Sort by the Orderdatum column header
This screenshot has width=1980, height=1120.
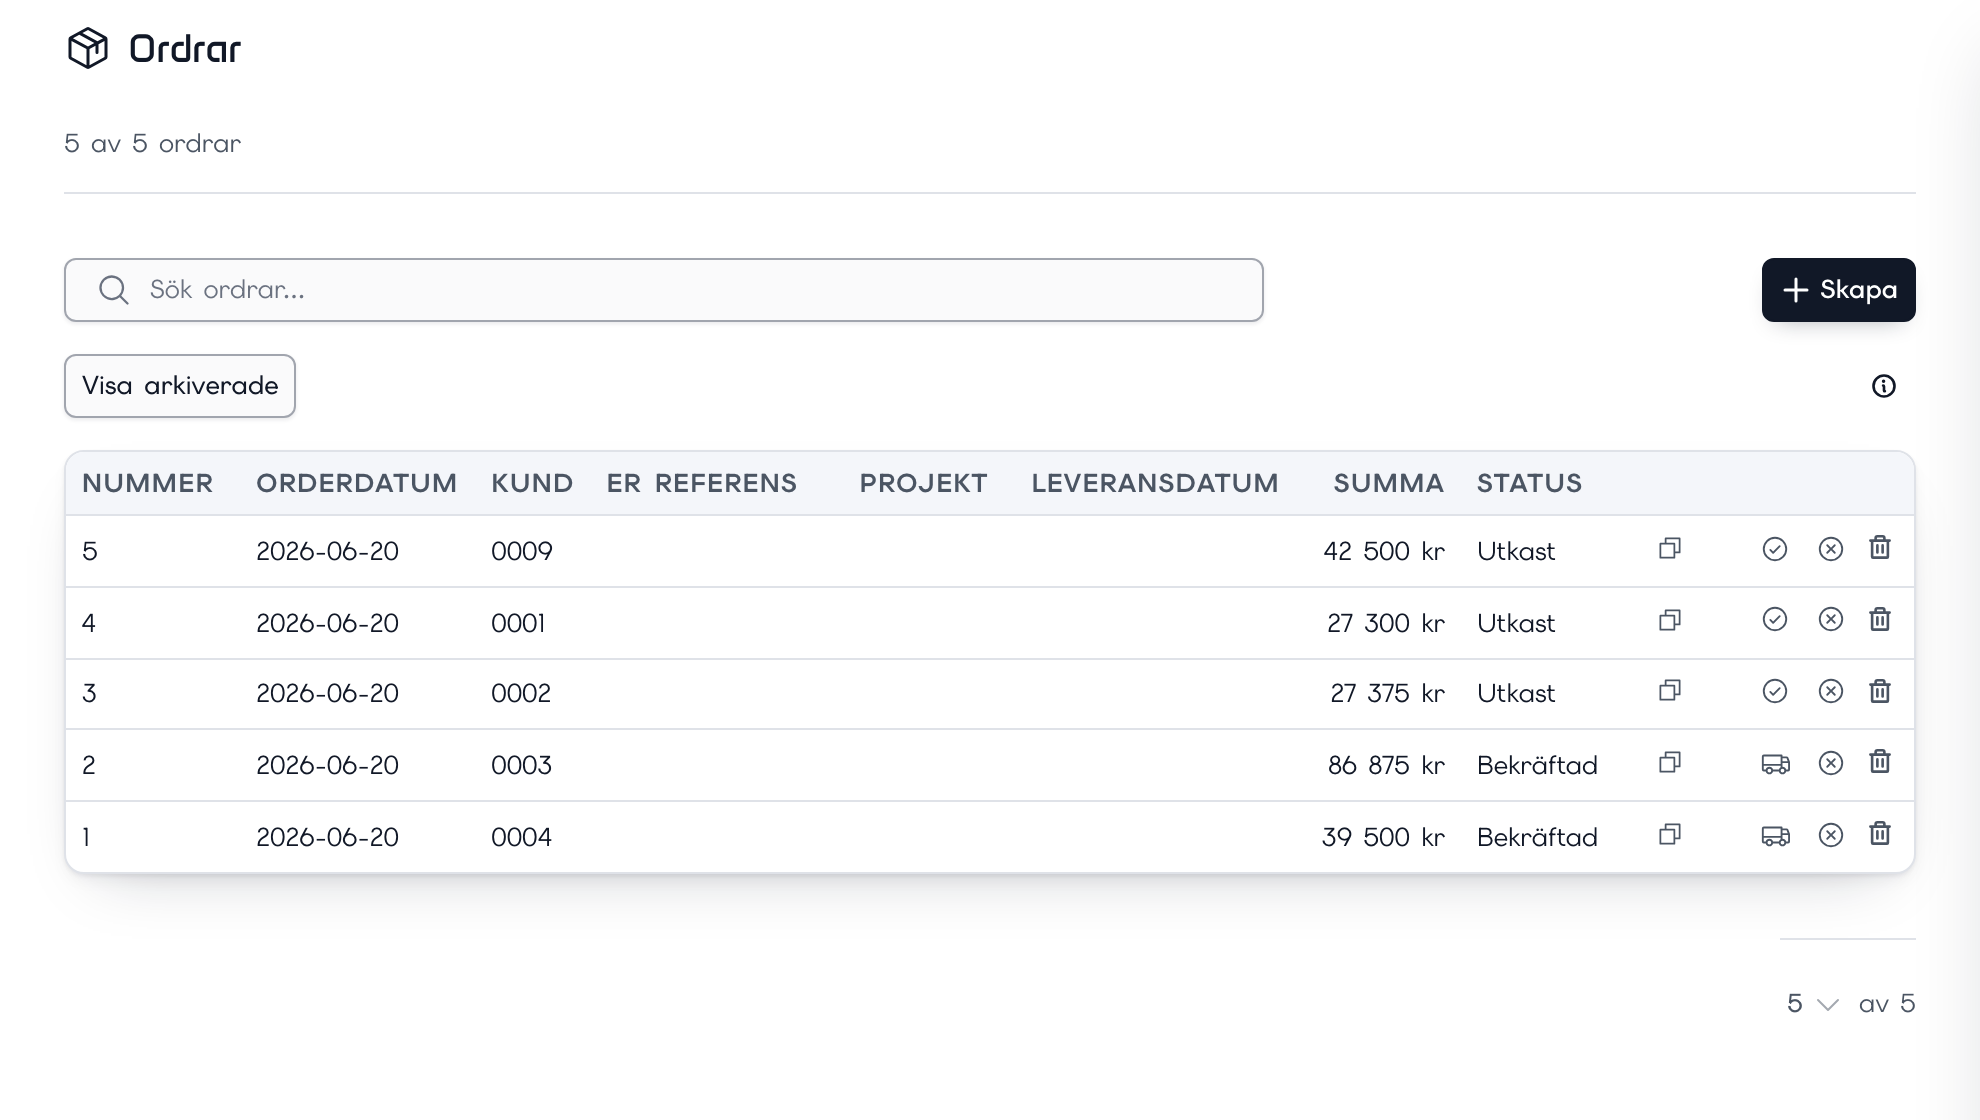[x=356, y=484]
